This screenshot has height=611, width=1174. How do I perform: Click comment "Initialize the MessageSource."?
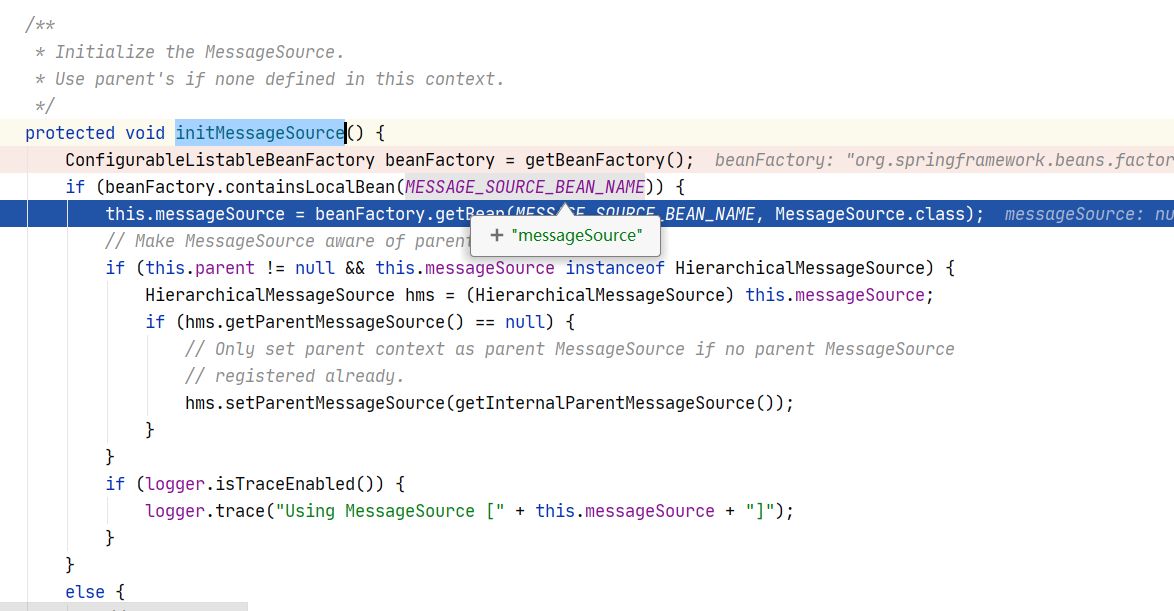(199, 52)
